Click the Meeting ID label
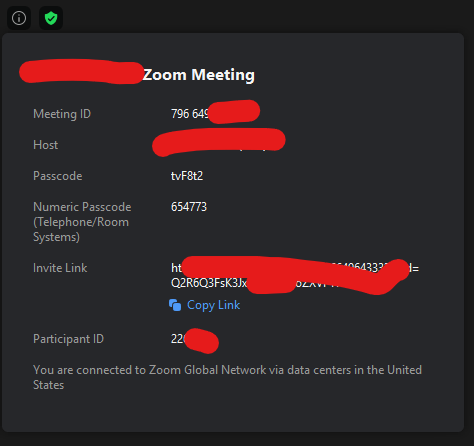 click(x=62, y=114)
